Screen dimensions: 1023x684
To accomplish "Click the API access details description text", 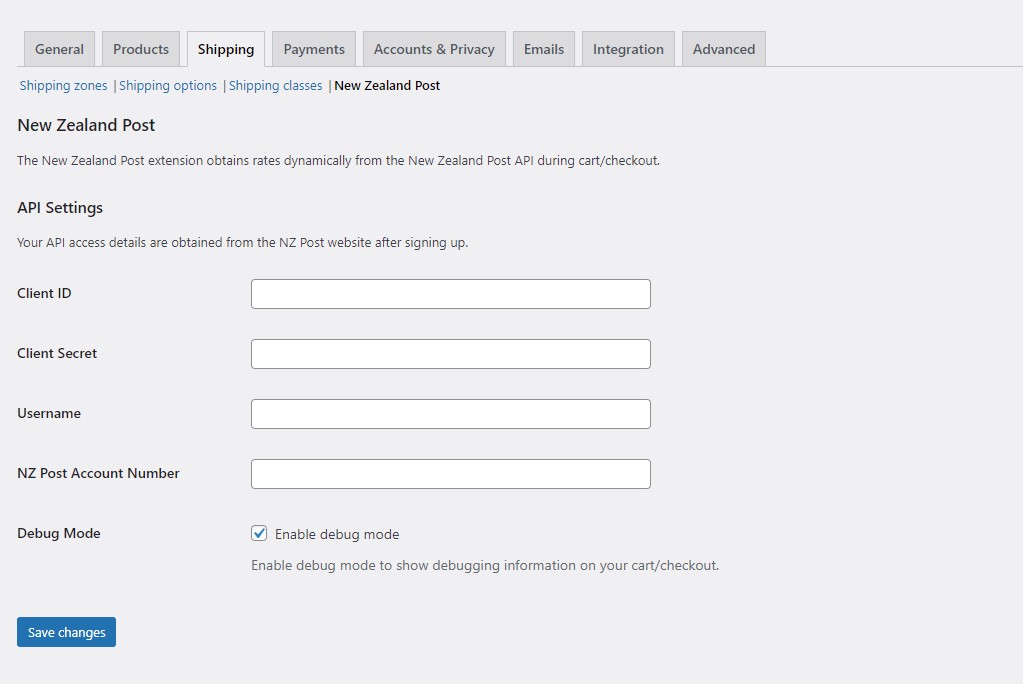I will click(243, 242).
